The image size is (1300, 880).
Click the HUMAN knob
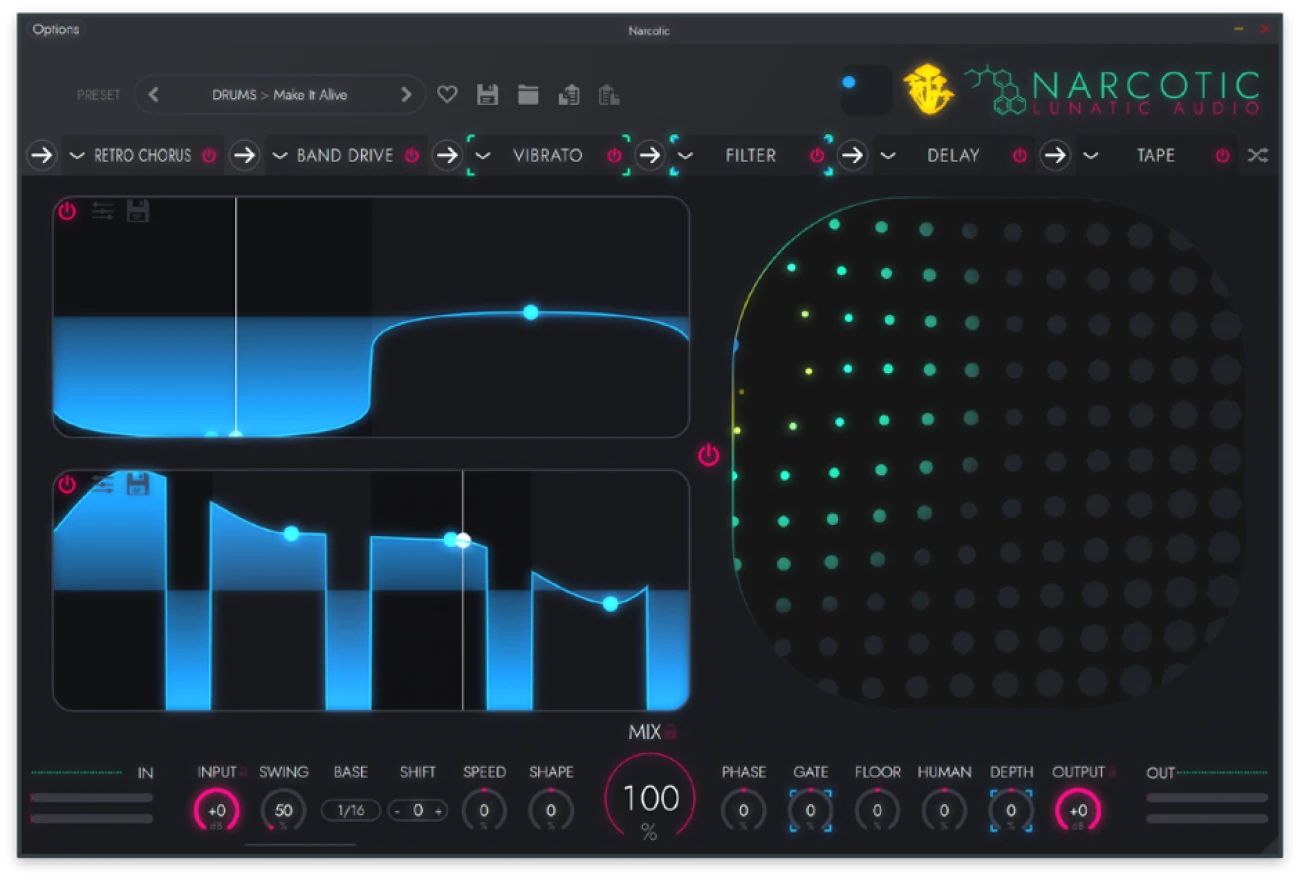(x=944, y=811)
